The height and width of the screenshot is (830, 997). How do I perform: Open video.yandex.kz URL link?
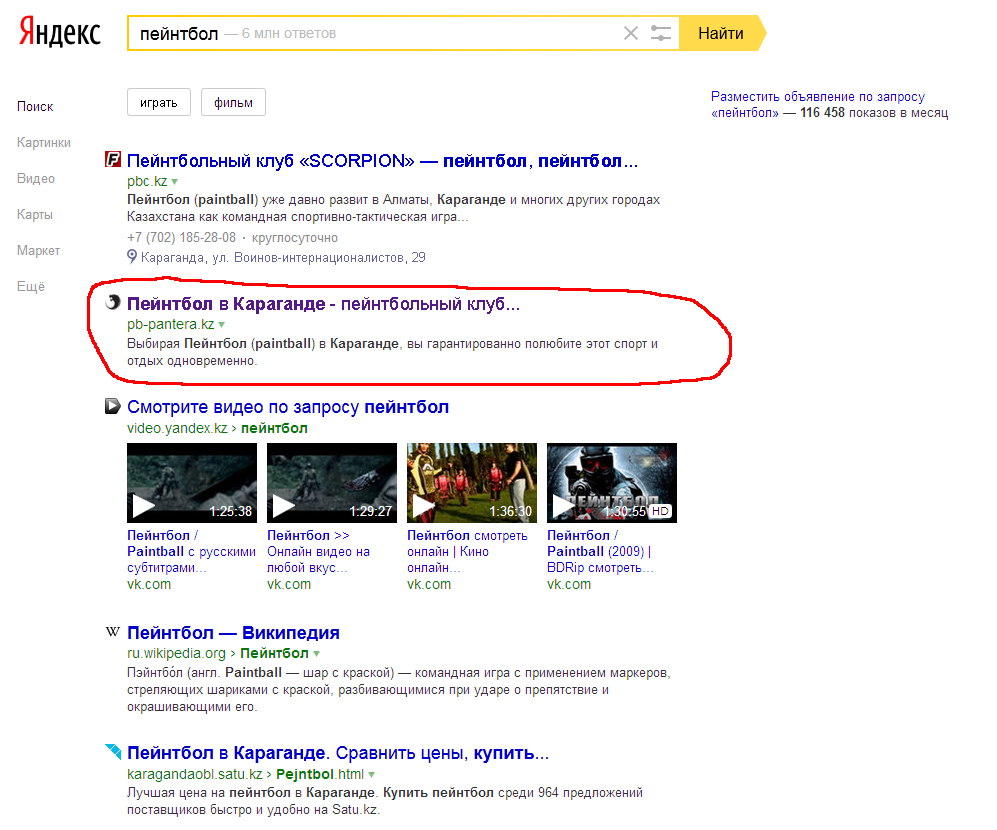(x=177, y=428)
